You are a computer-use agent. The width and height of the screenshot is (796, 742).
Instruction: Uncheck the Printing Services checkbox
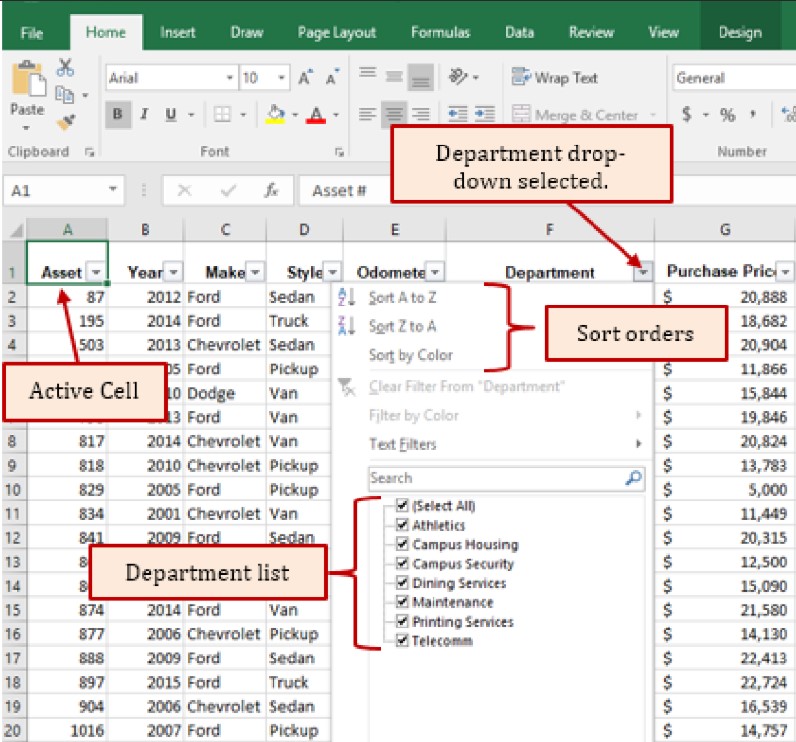(402, 621)
